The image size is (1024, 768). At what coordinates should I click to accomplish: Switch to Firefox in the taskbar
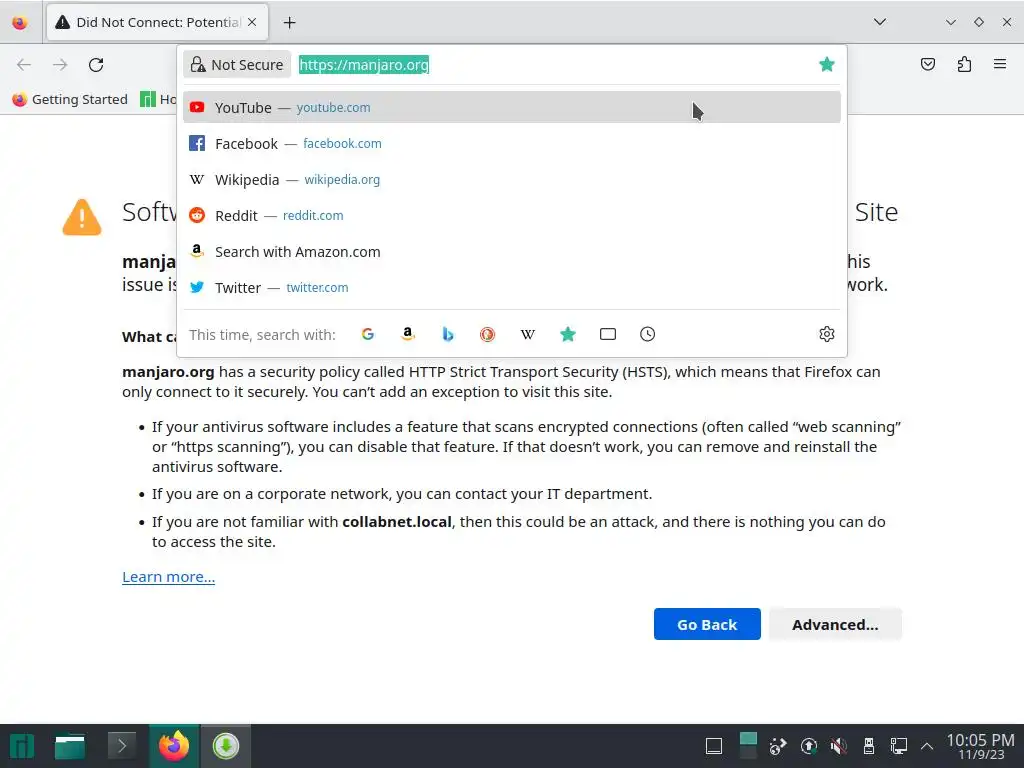174,746
